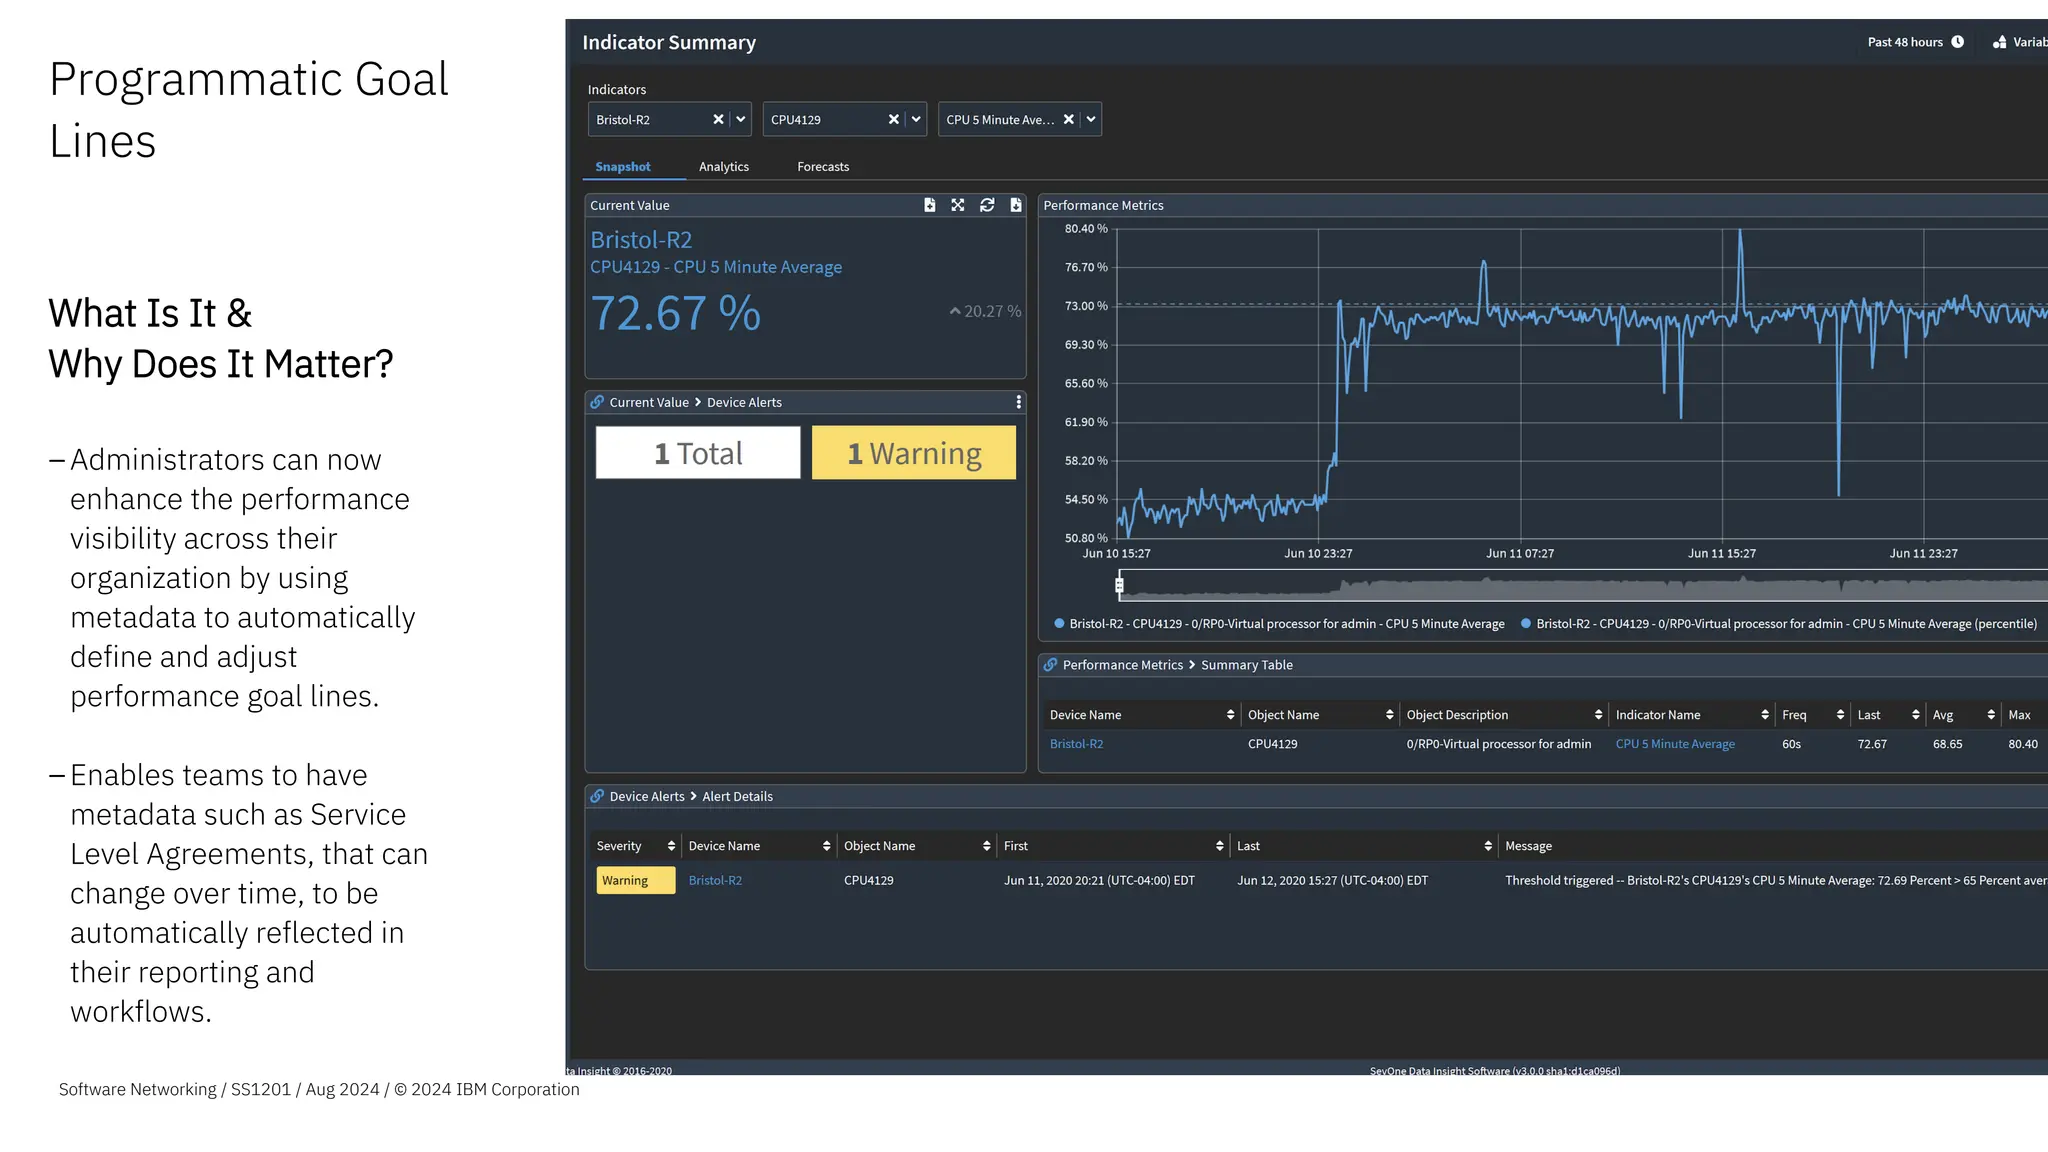Filter alerts by the 1 Warning tile

point(913,454)
